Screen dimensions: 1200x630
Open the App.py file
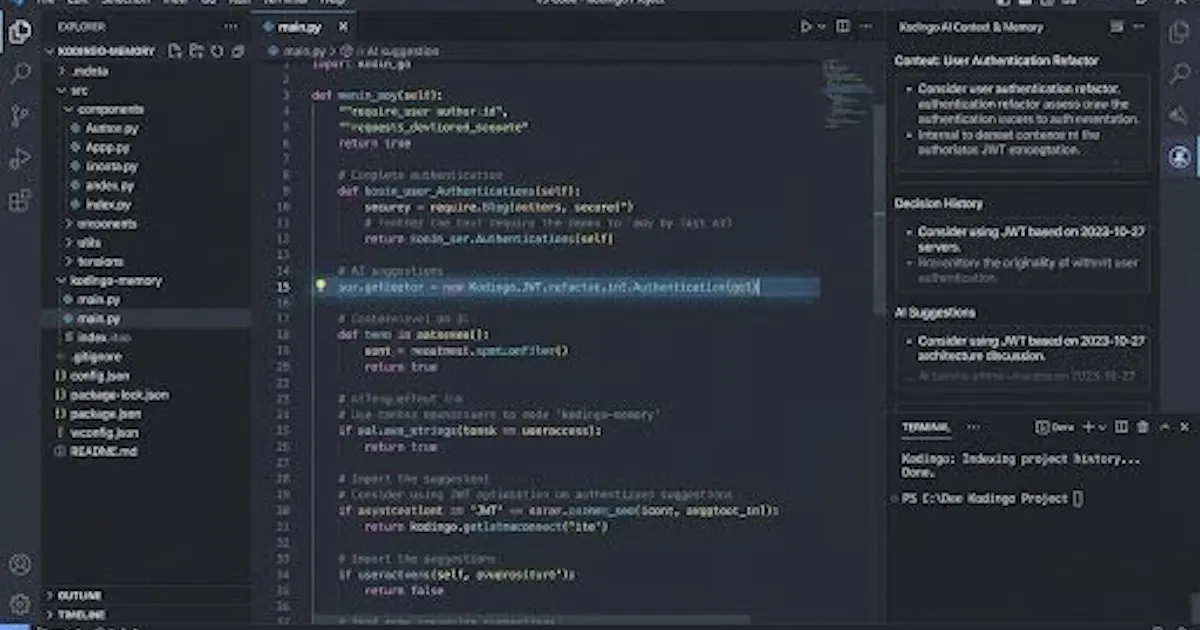[x=108, y=147]
